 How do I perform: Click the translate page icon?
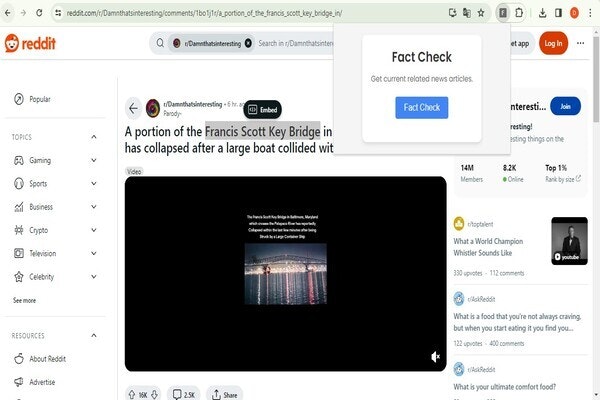pyautogui.click(x=466, y=13)
